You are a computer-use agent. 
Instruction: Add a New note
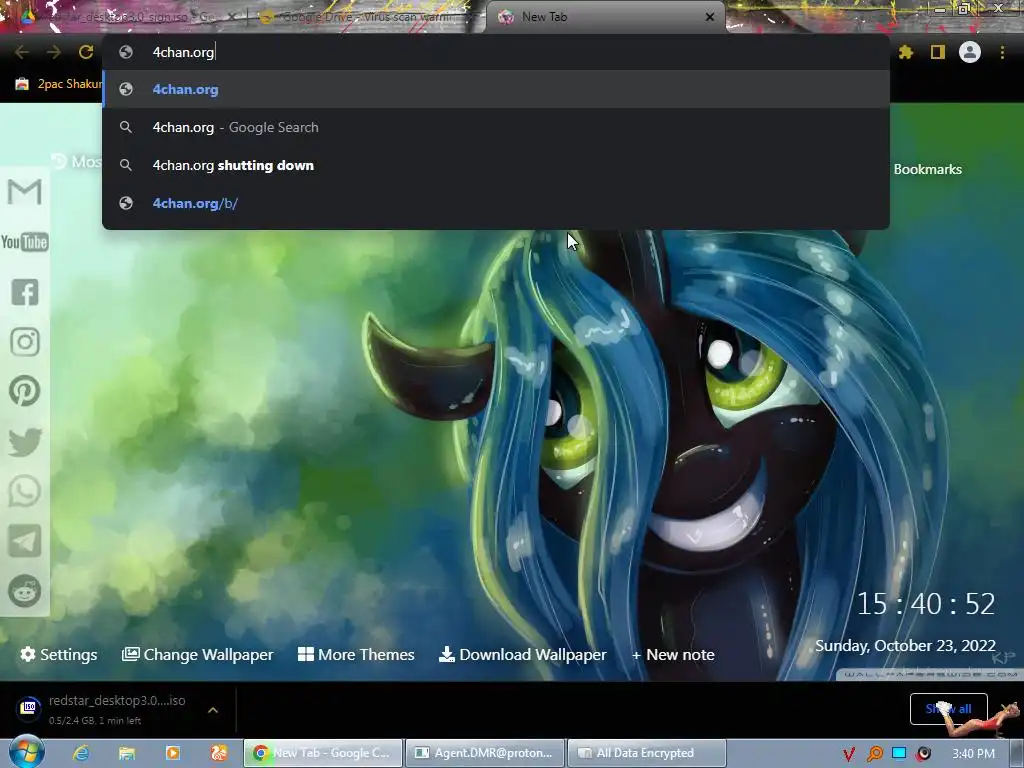click(673, 654)
